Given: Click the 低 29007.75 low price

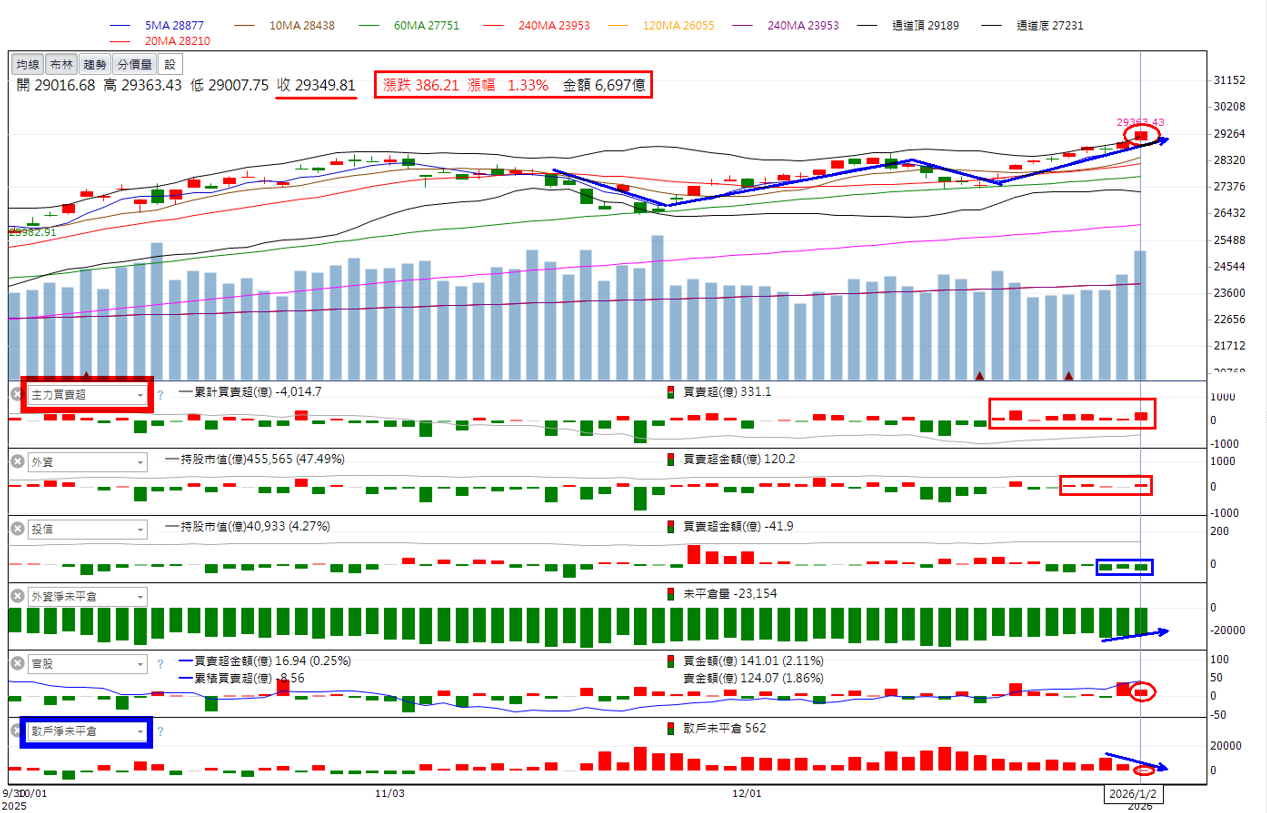Looking at the screenshot, I should click(x=230, y=85).
